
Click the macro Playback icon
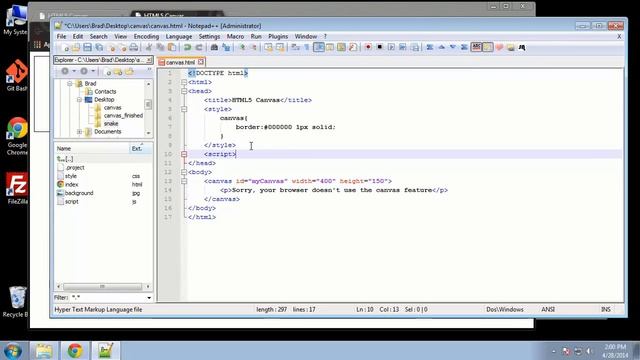391,47
